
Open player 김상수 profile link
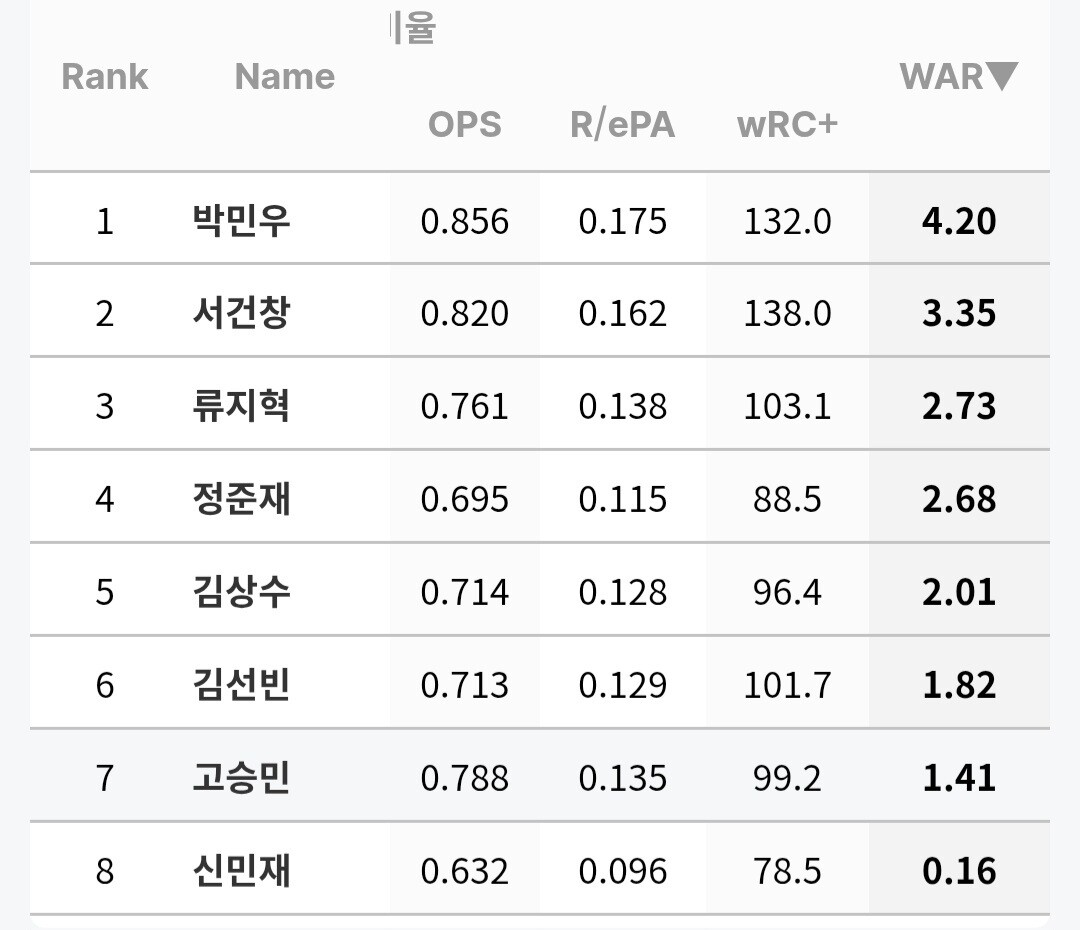(x=241, y=592)
